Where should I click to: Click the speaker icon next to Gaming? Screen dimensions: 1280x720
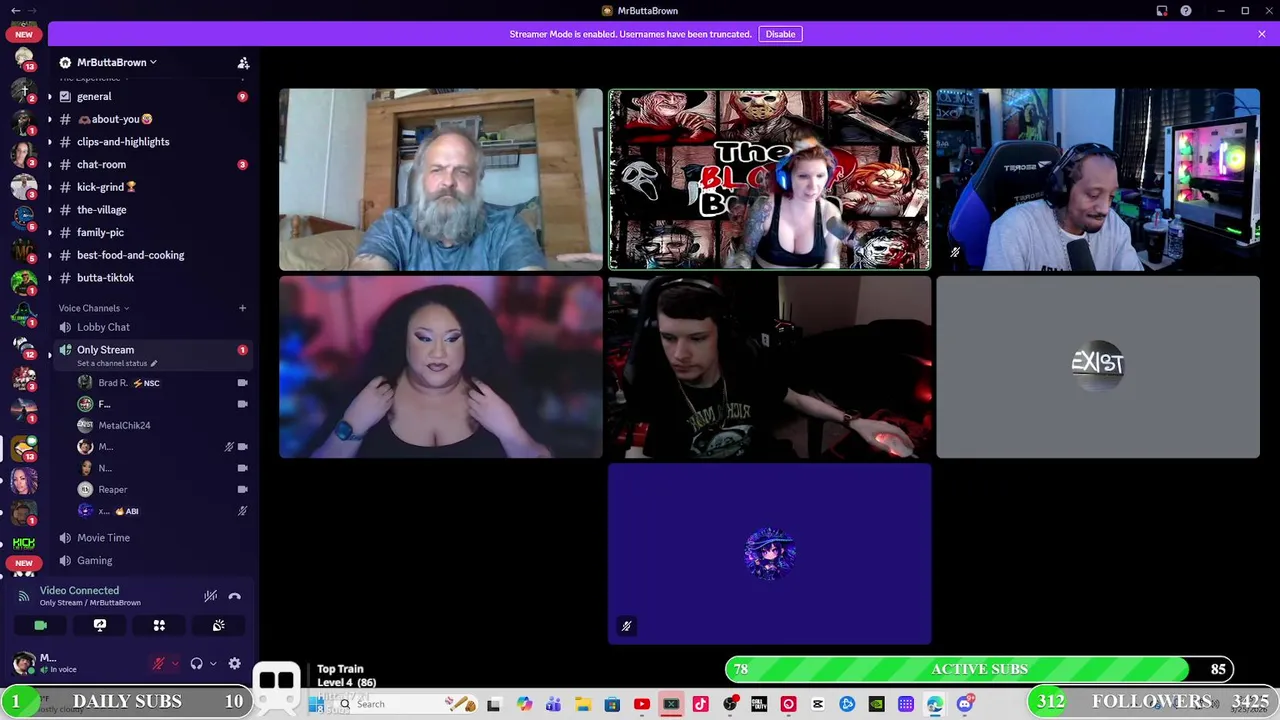point(65,561)
